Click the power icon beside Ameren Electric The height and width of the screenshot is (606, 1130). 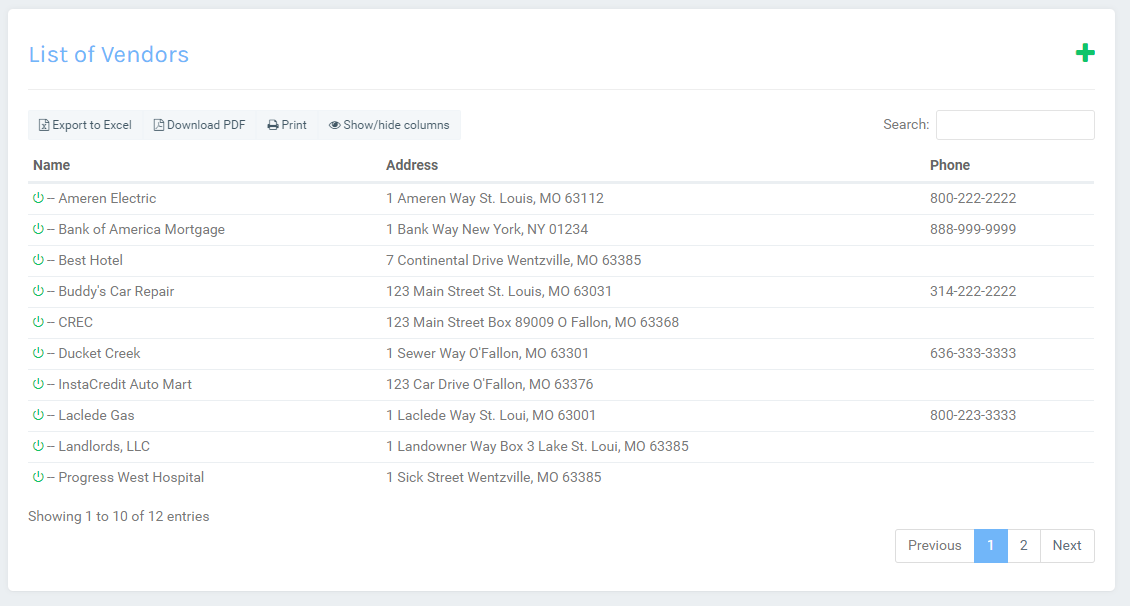coord(38,198)
